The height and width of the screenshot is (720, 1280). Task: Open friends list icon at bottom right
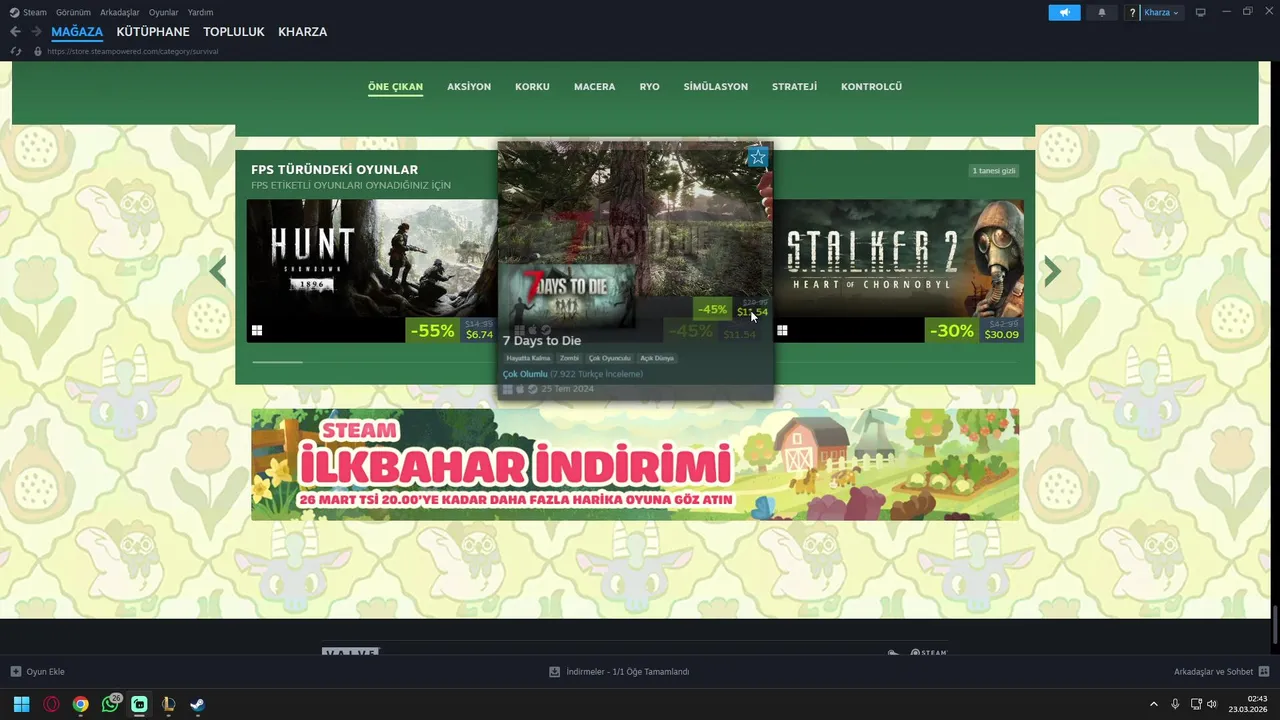[x=1264, y=672]
